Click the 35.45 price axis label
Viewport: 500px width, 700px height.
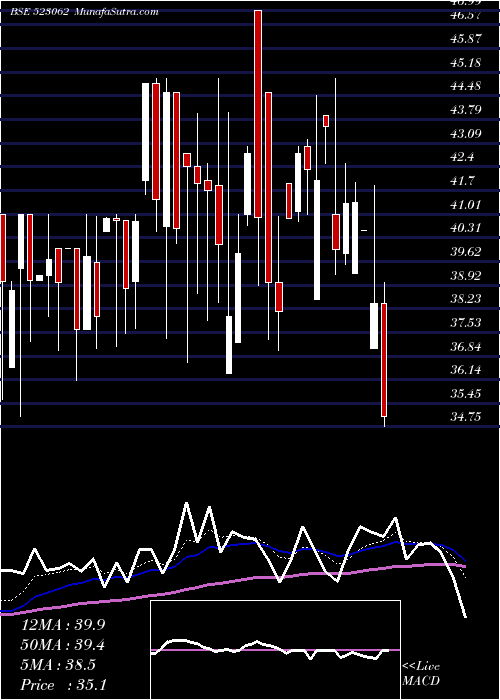pyautogui.click(x=466, y=393)
